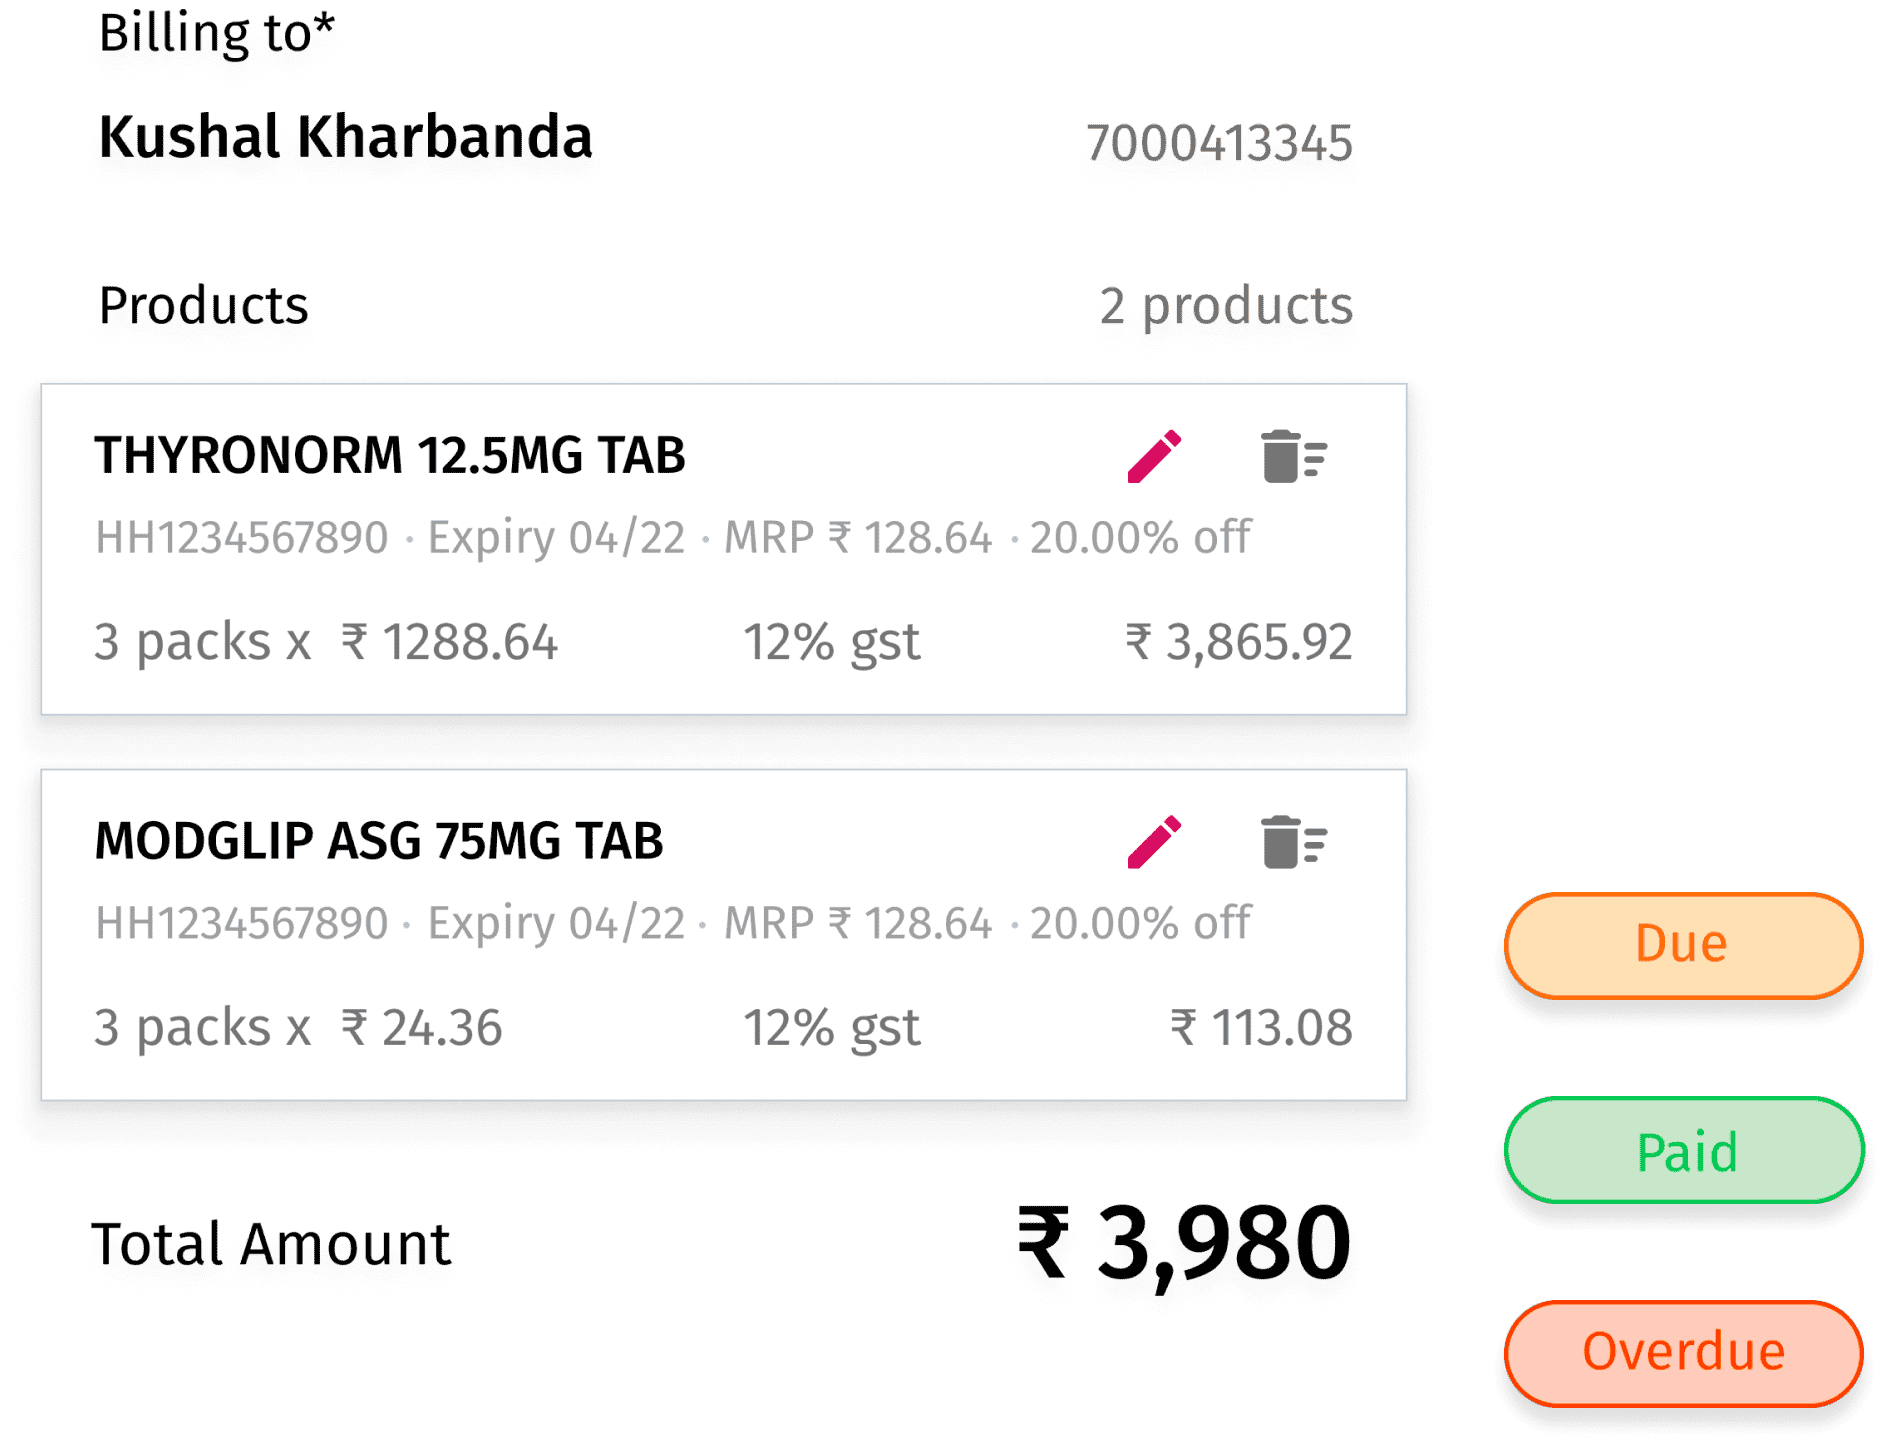
Task: Click the Kushal Kharbanda customer name
Action: click(345, 137)
